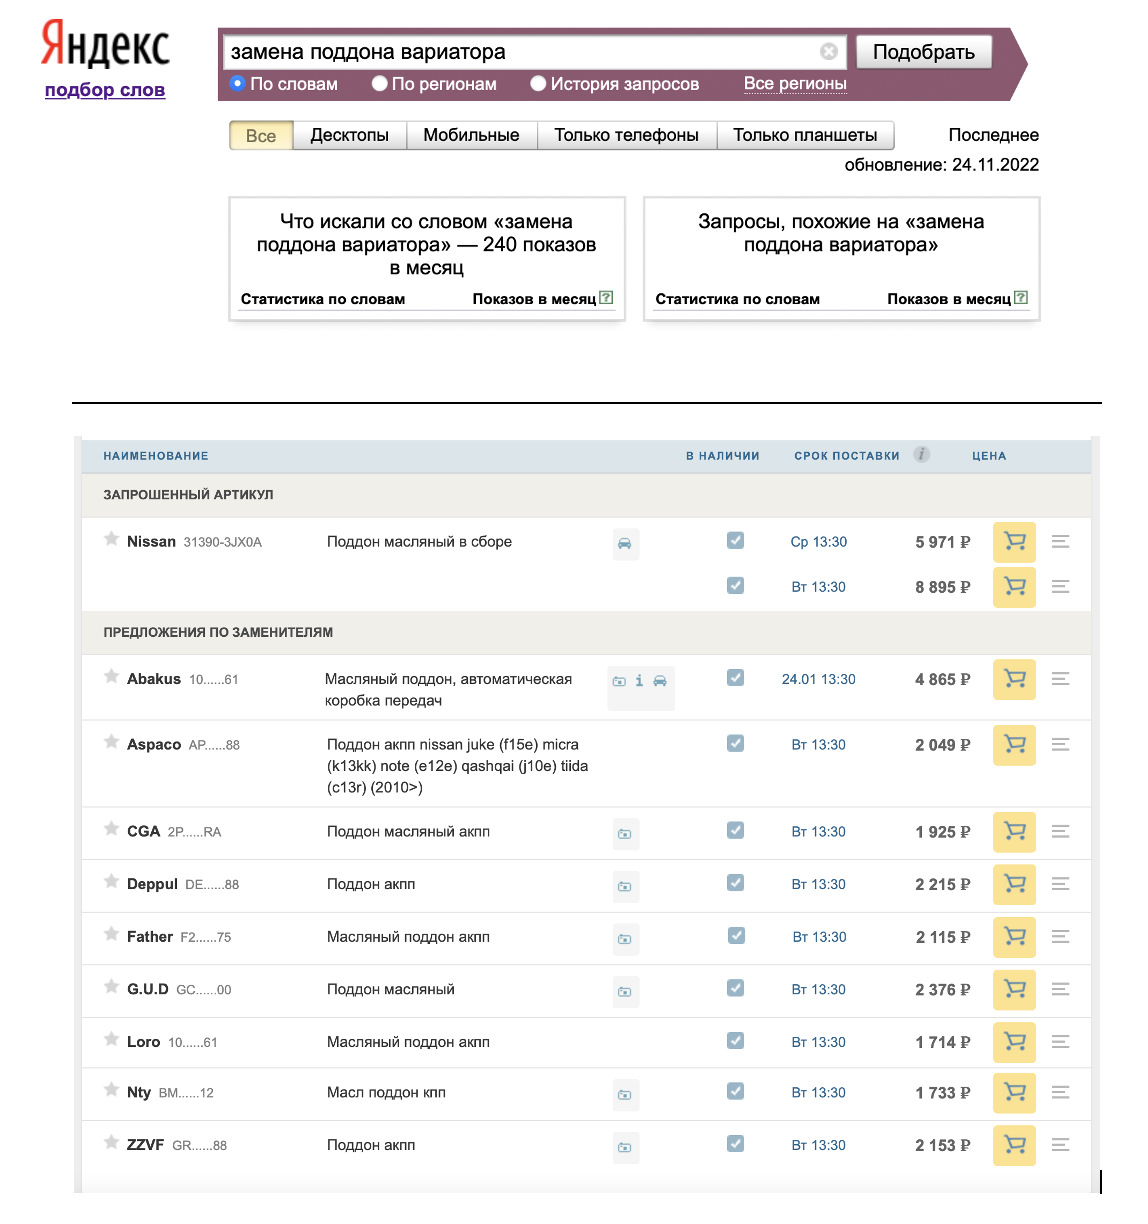Open list menu icon for CGA row
Screen dimensions: 1148x1224
1061,832
